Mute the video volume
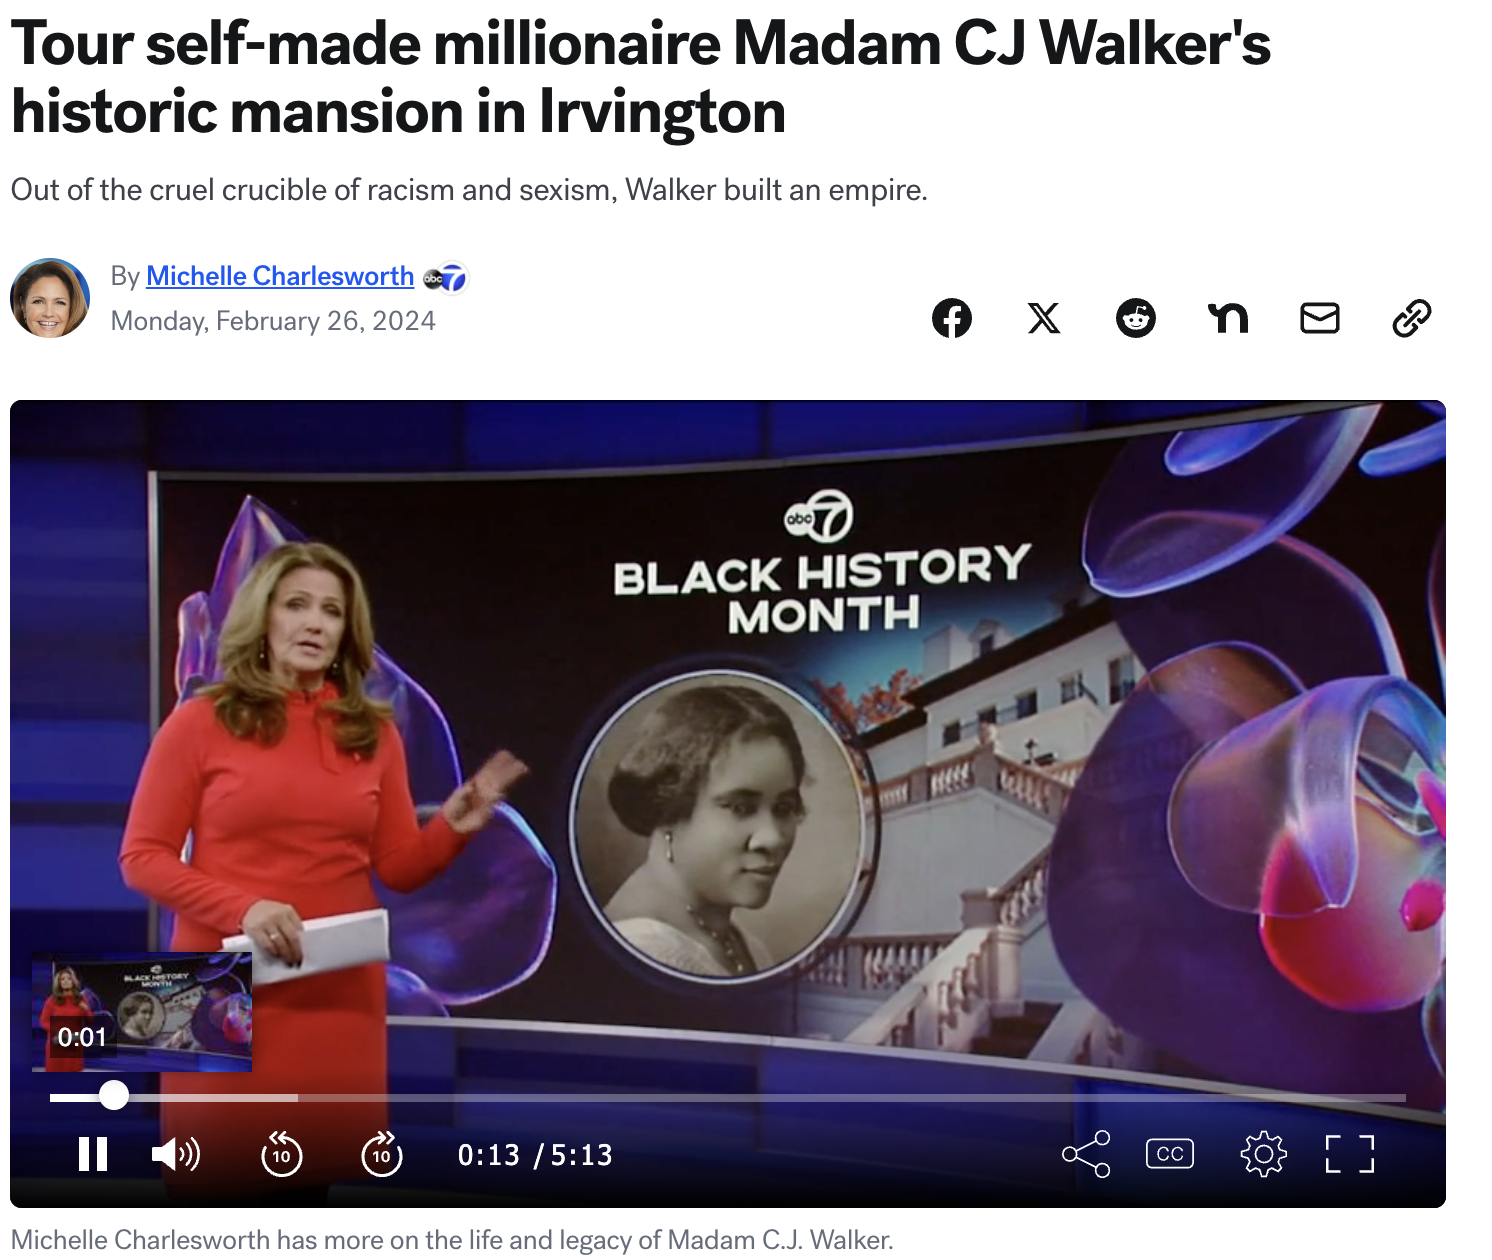Screen dimensions: 1492x1260 click(x=176, y=1154)
